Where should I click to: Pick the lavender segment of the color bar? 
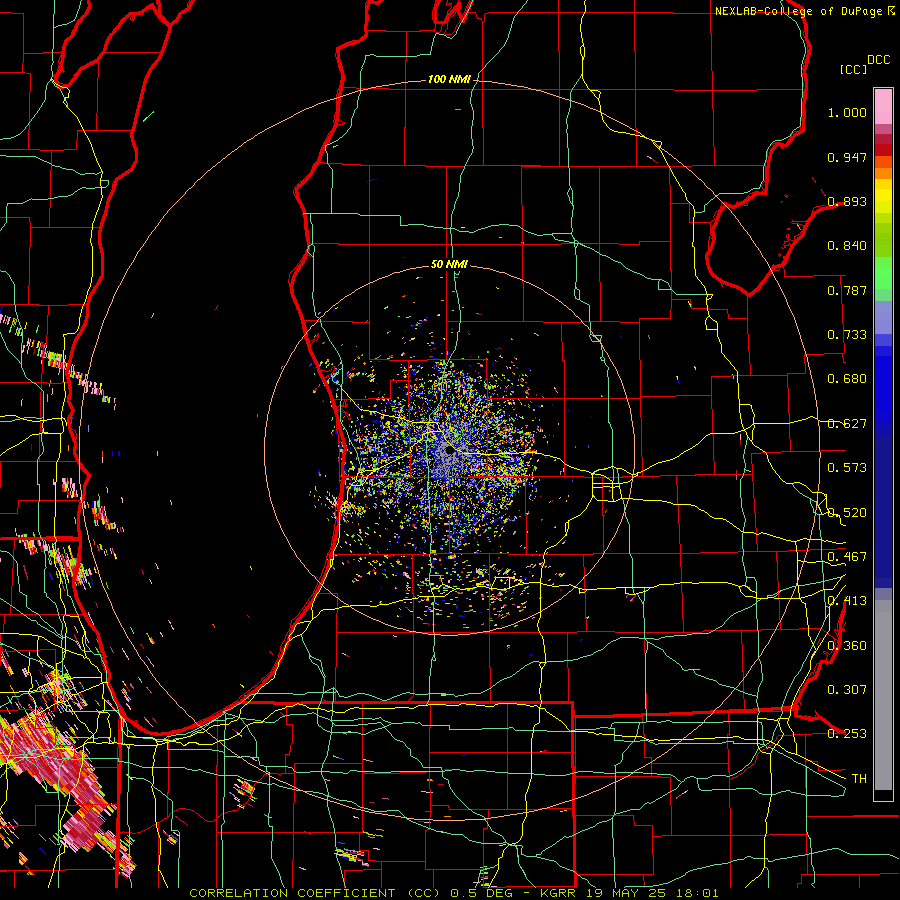[x=883, y=317]
